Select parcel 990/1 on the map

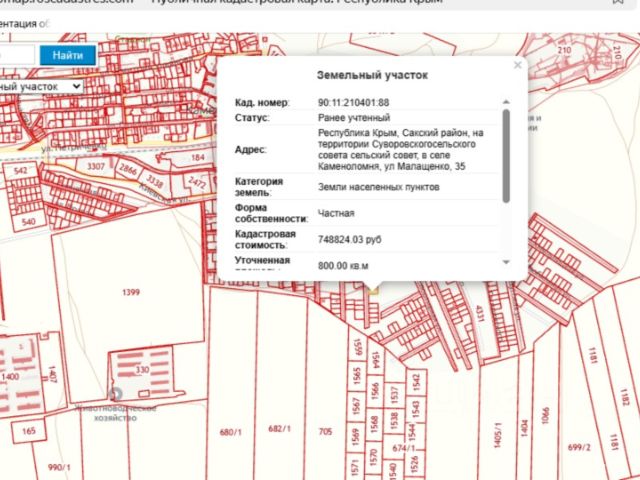(x=60, y=467)
